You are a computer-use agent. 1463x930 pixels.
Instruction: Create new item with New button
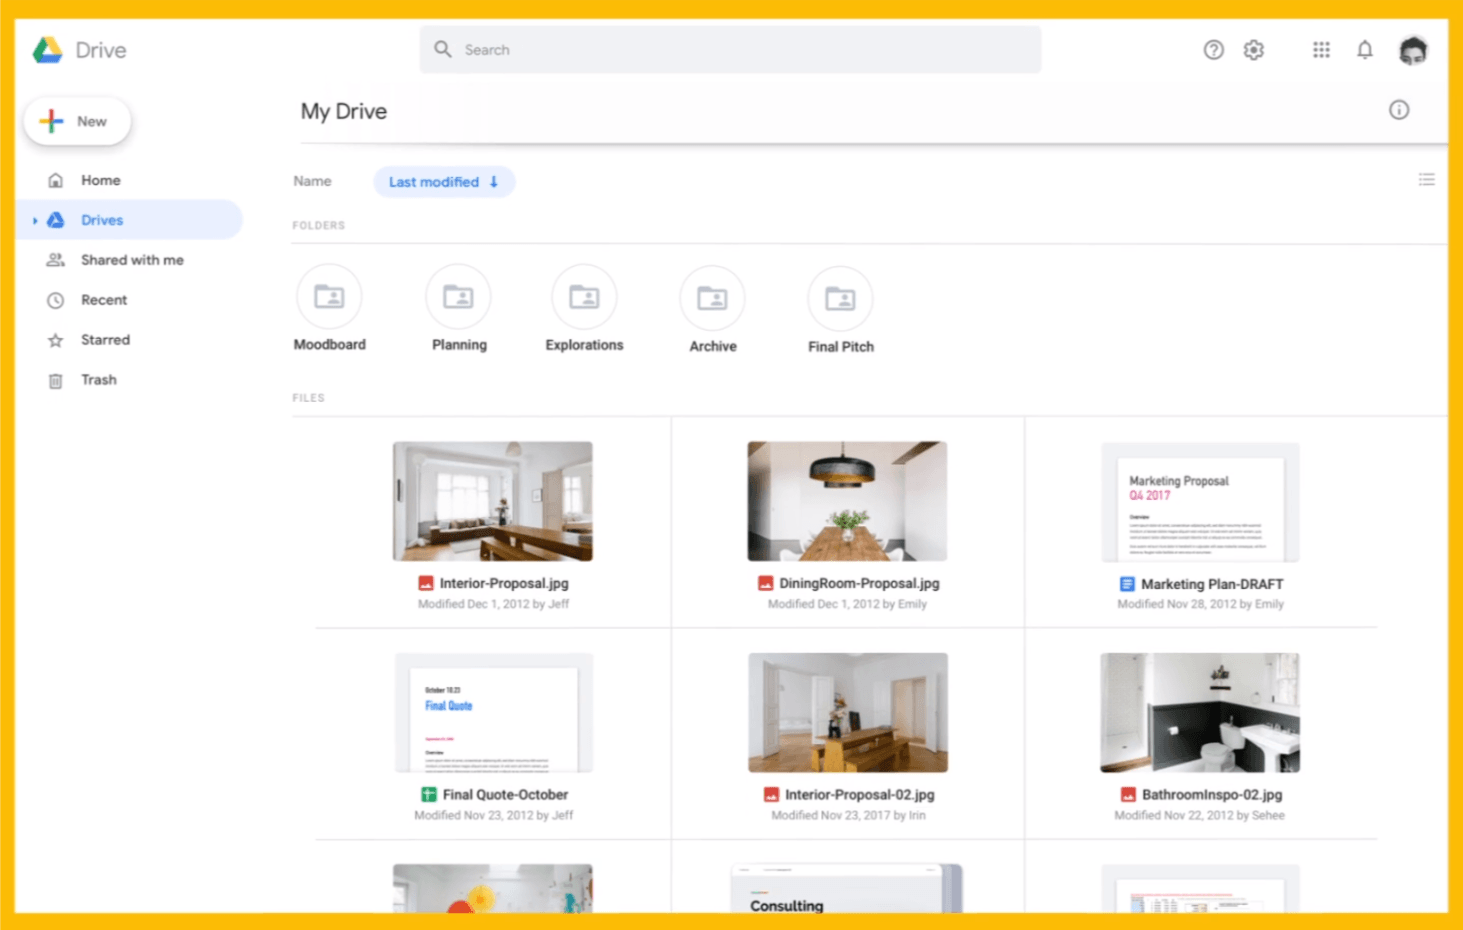point(77,121)
